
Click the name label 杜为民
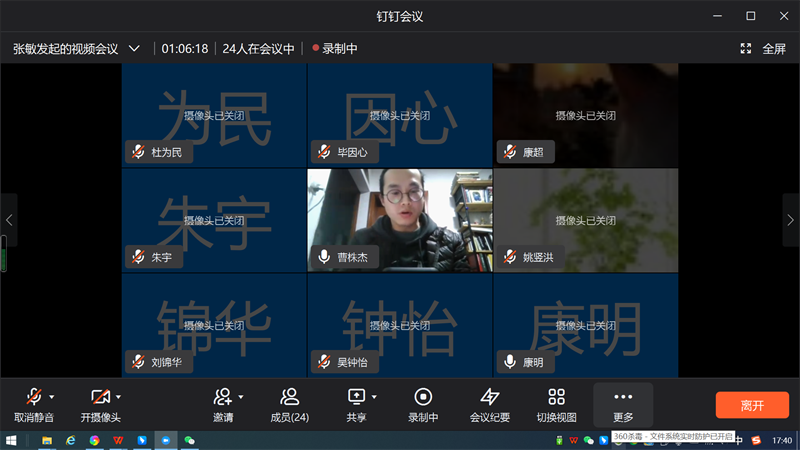166,153
